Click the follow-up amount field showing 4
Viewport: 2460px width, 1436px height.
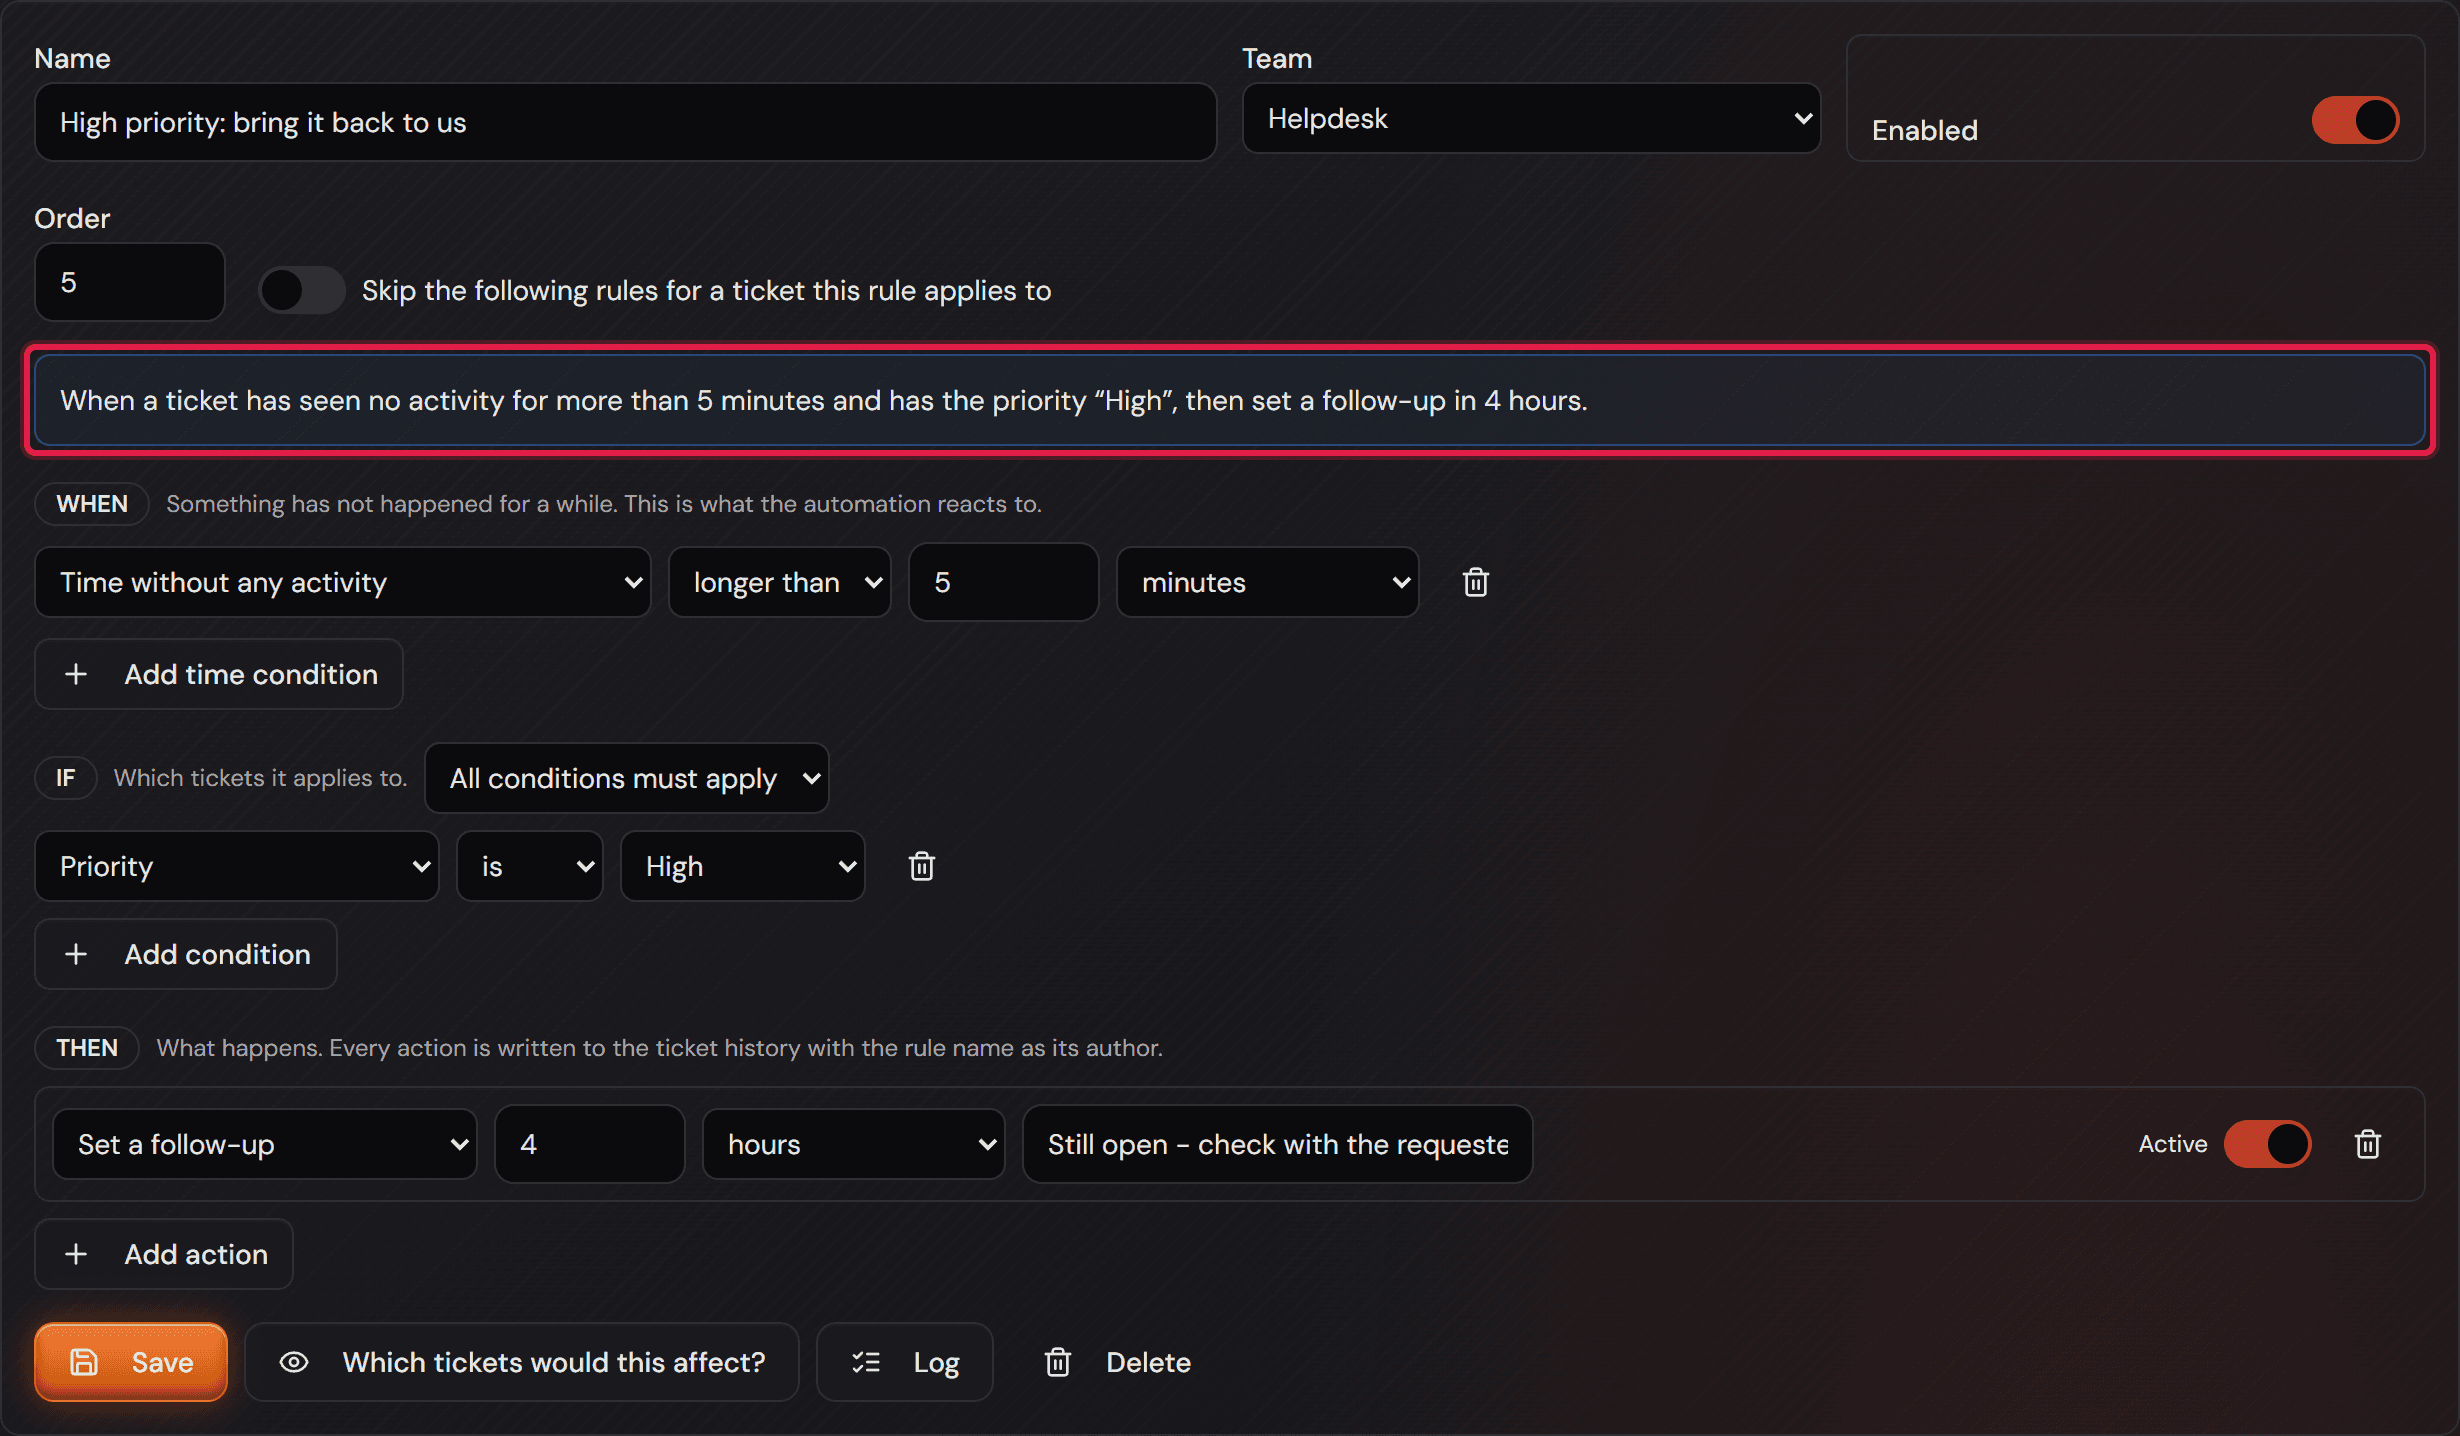tap(589, 1144)
